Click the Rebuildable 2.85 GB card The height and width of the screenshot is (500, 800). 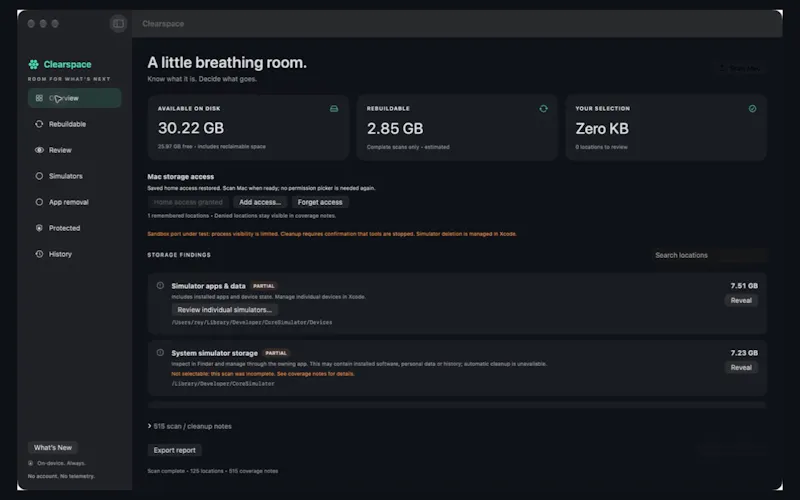[x=457, y=128]
